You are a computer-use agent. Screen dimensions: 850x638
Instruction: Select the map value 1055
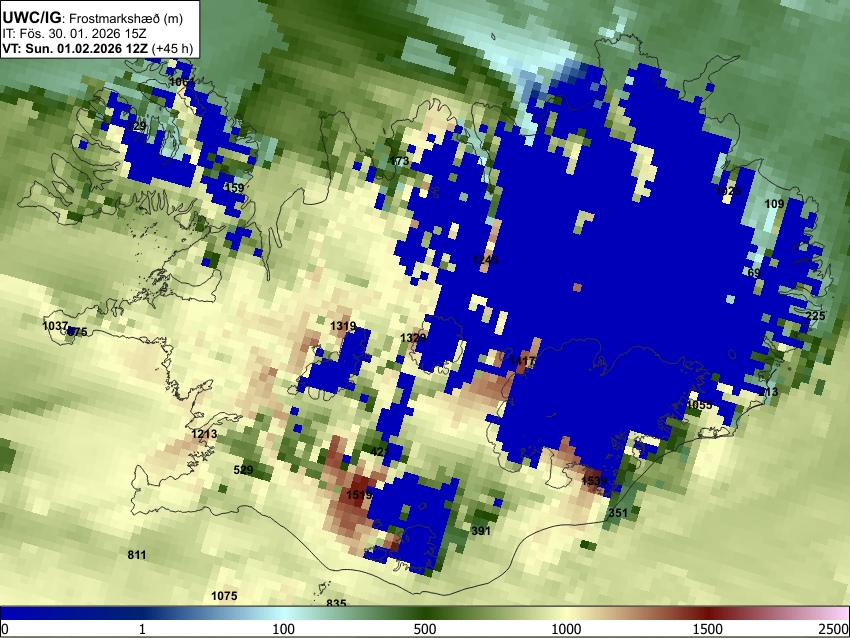[x=699, y=405]
